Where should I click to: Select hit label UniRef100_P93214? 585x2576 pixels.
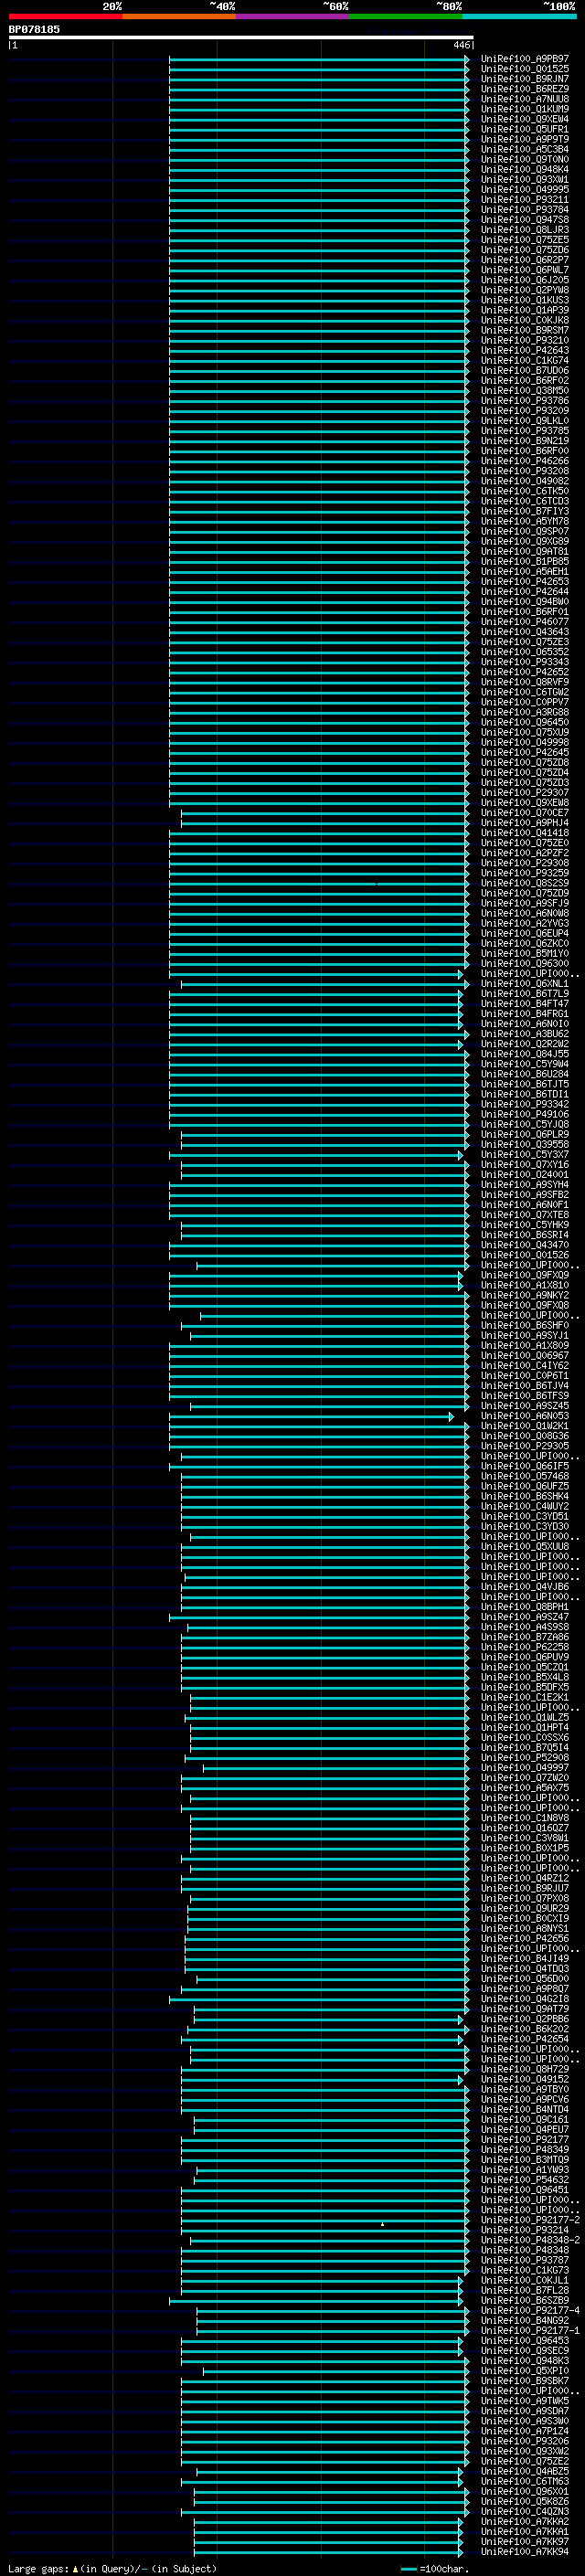click(524, 2230)
